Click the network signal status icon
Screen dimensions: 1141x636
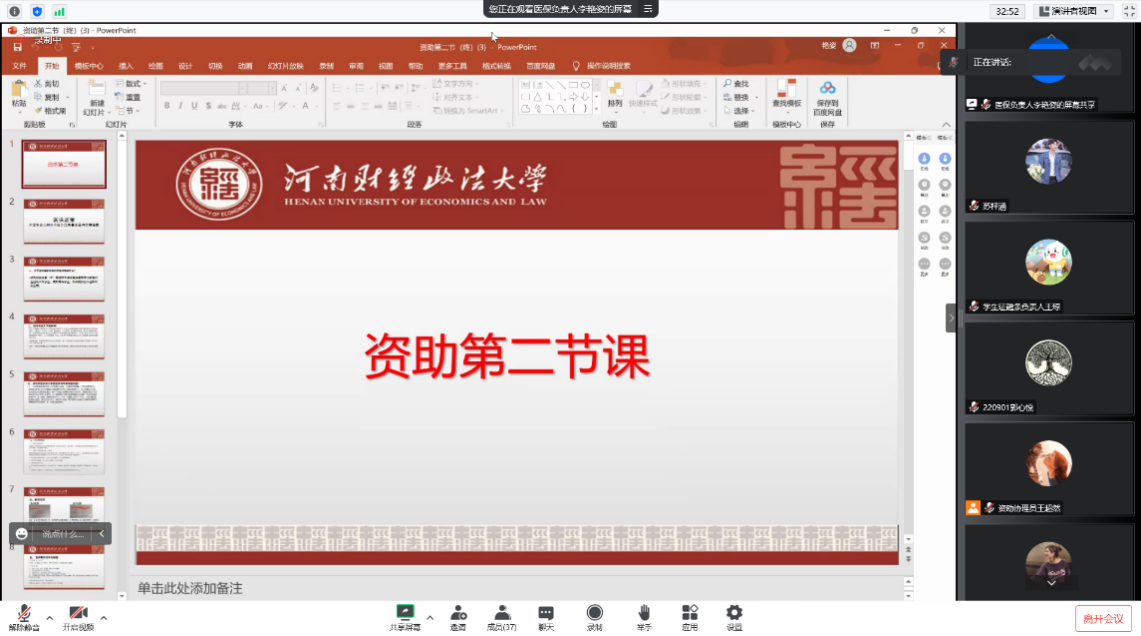pos(59,12)
